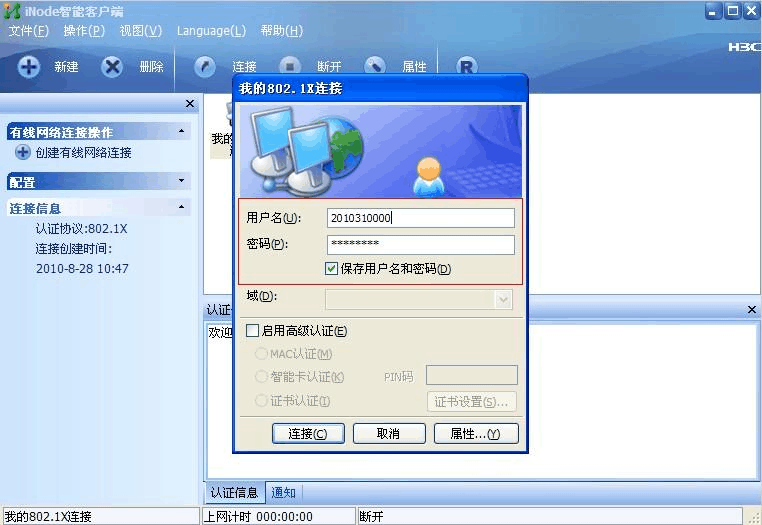This screenshot has height=525, width=762.
Task: Maximize the iNode window
Action: click(x=732, y=11)
